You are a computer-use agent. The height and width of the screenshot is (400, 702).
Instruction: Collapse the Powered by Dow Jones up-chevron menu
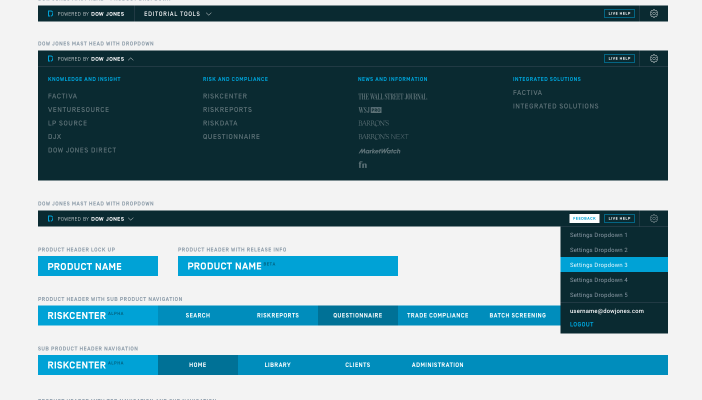tap(131, 59)
